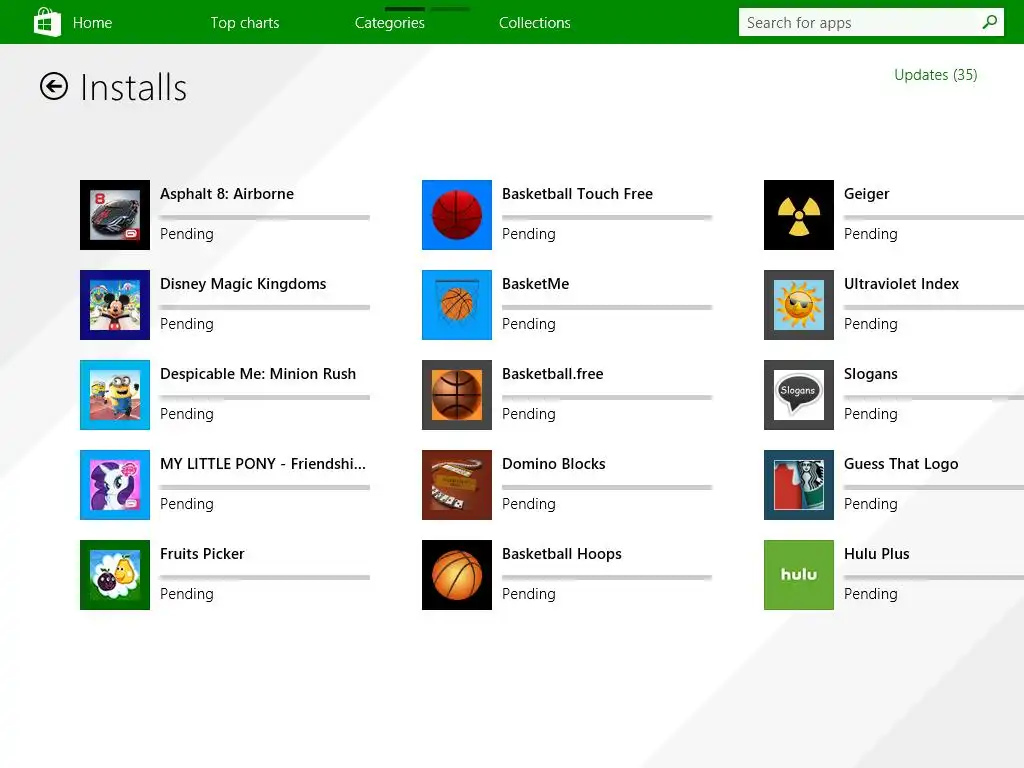Select the Fruits Picker title

[202, 554]
